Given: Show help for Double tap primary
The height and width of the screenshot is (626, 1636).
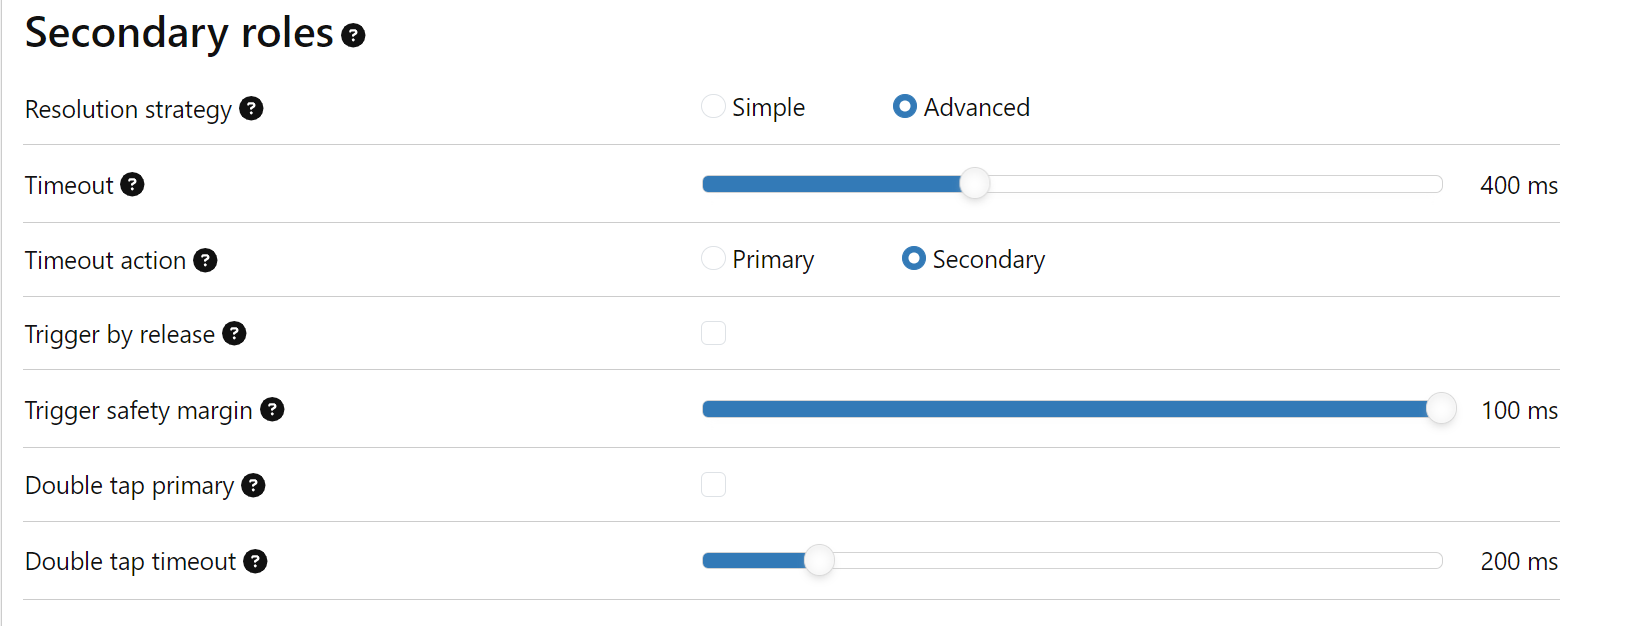Looking at the screenshot, I should [x=254, y=485].
